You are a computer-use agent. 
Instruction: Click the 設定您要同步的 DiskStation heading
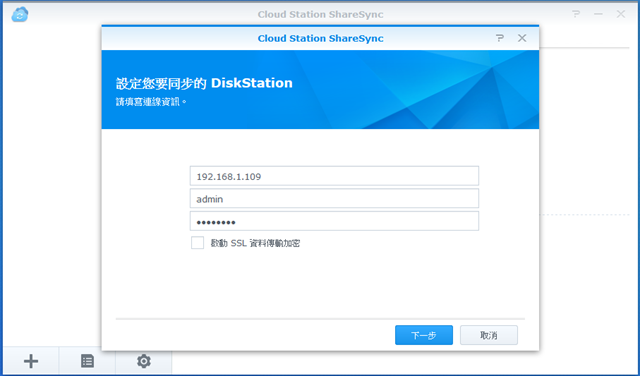click(x=204, y=83)
